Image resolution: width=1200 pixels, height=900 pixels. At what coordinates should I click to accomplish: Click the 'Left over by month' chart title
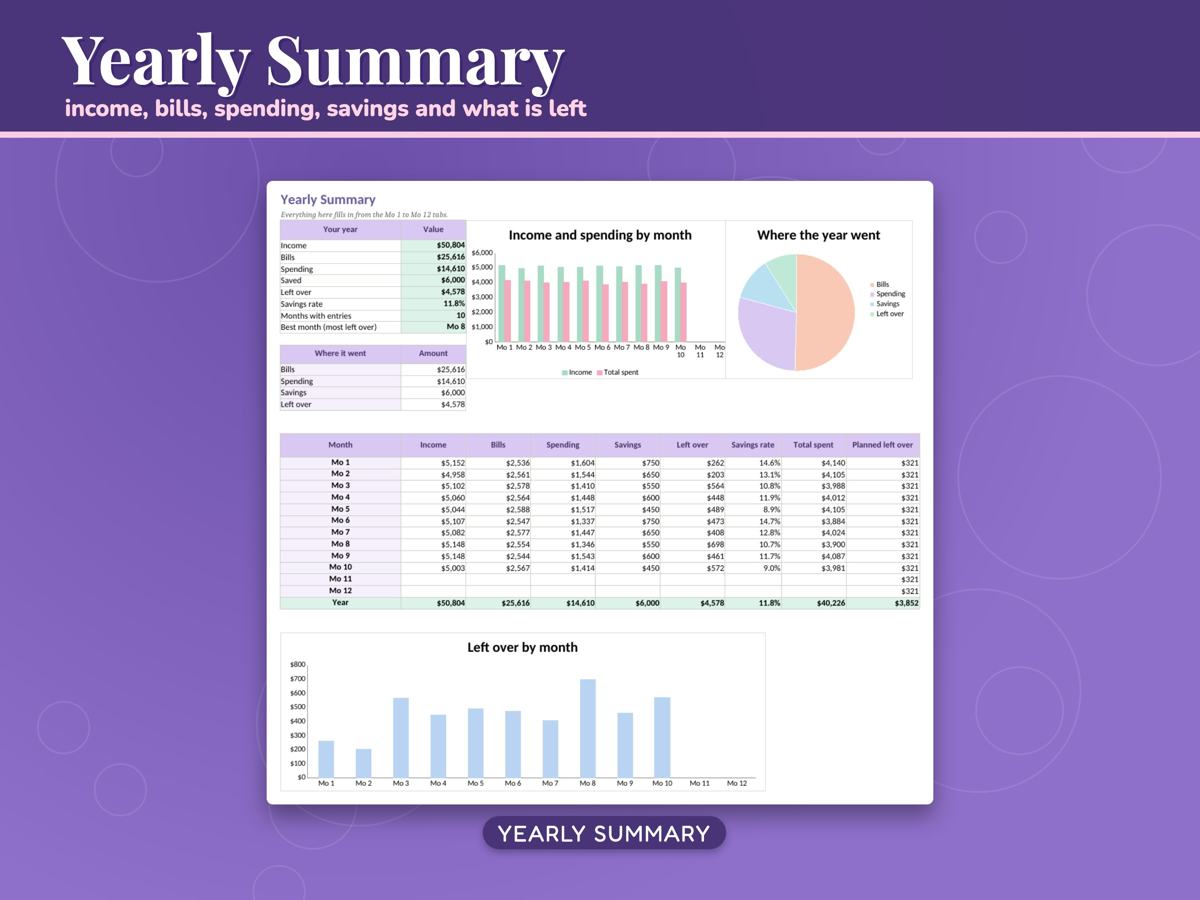tap(523, 647)
